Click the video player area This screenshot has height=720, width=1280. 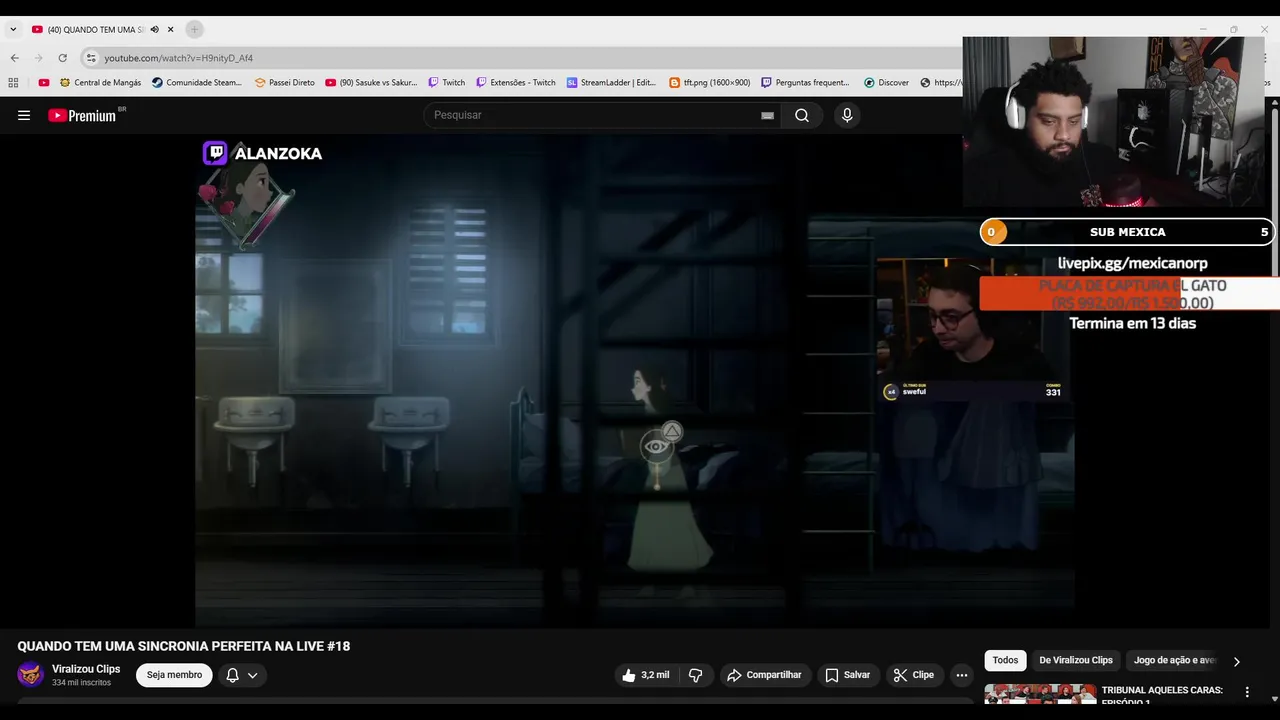point(635,382)
